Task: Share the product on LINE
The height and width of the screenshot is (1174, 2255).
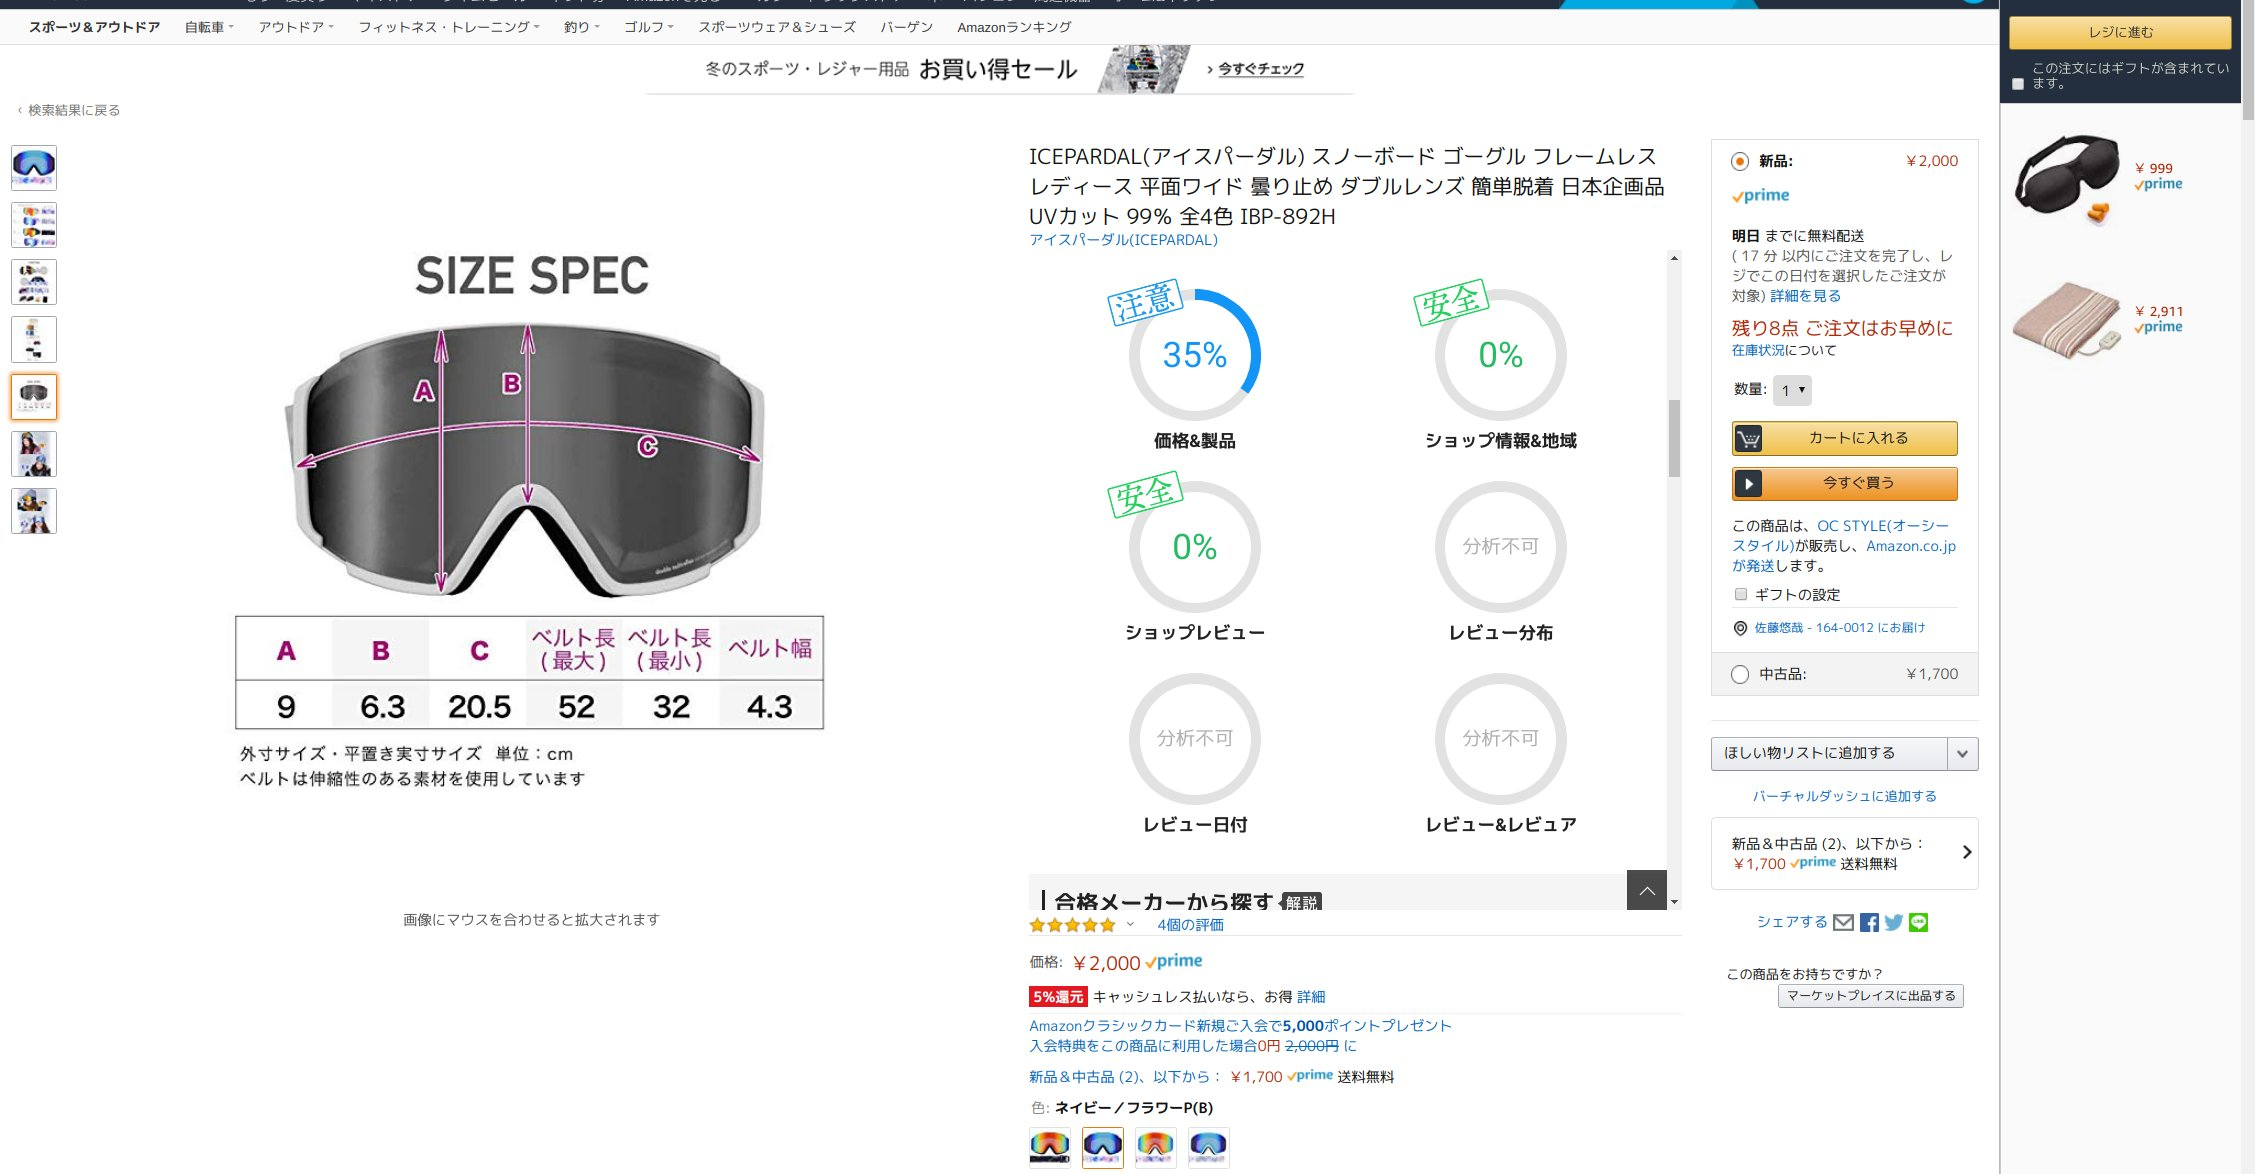Action: click(1918, 922)
